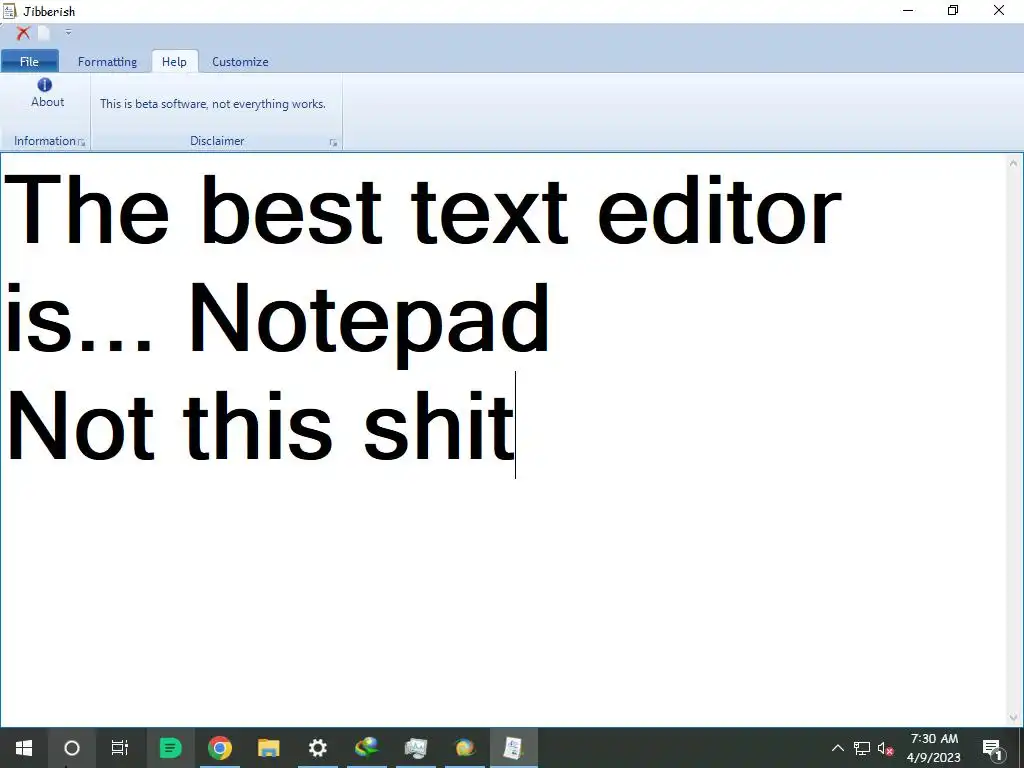Select the Help ribbon tab
The width and height of the screenshot is (1024, 768).
coord(174,61)
